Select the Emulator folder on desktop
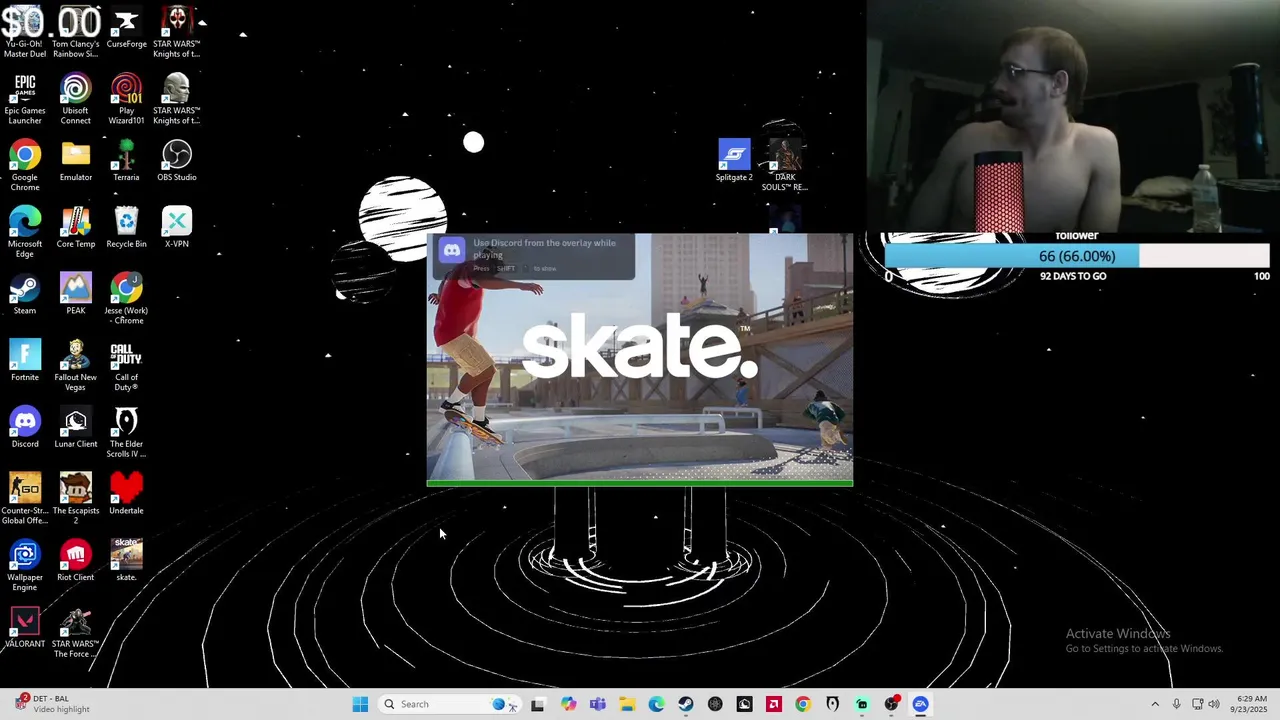 76,161
